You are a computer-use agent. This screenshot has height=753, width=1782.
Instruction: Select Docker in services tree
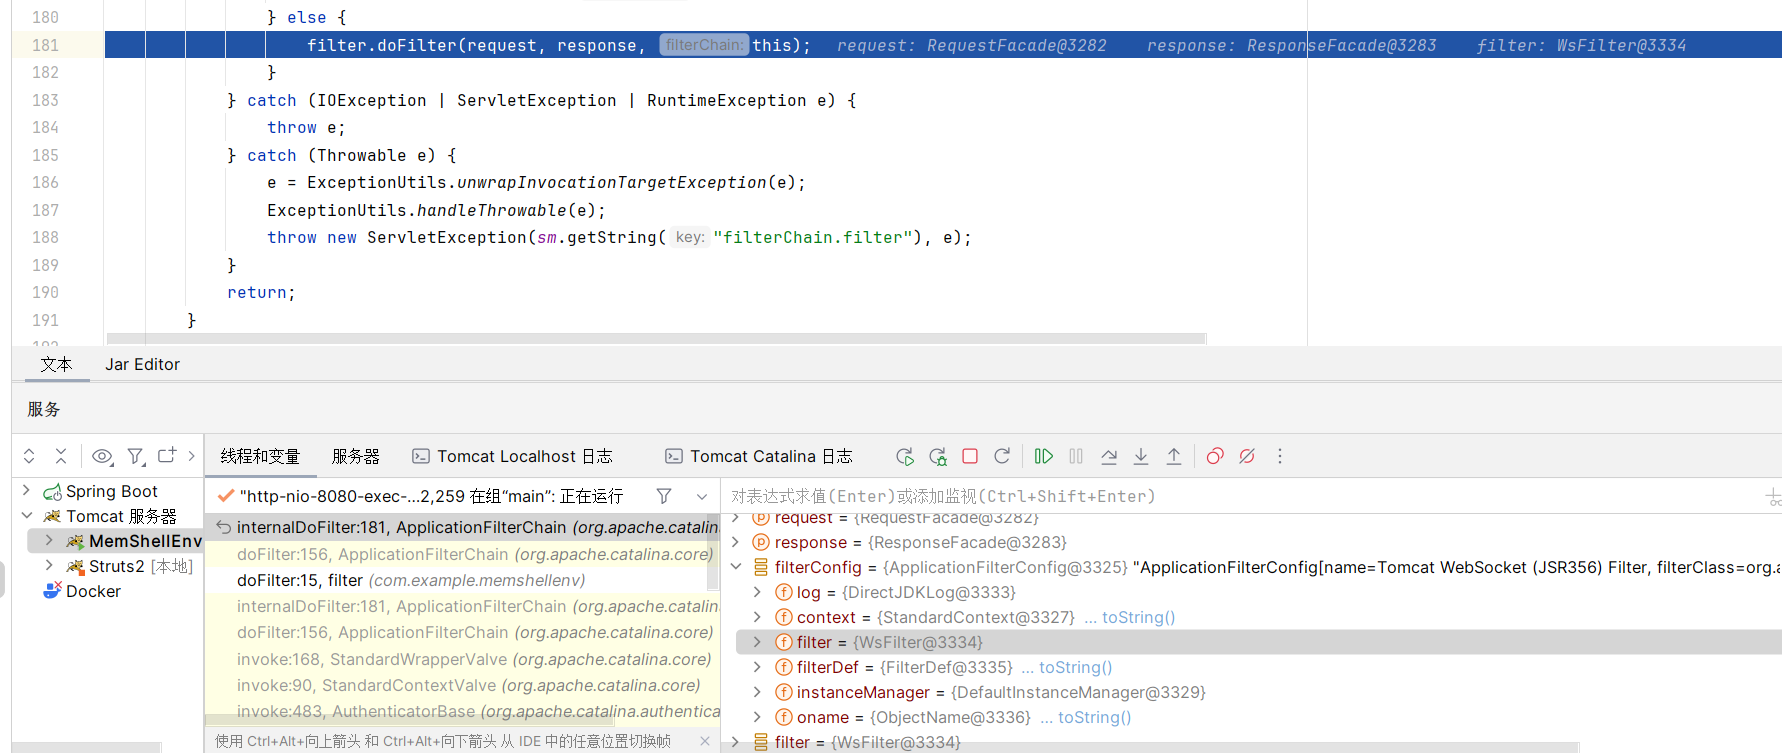93,591
